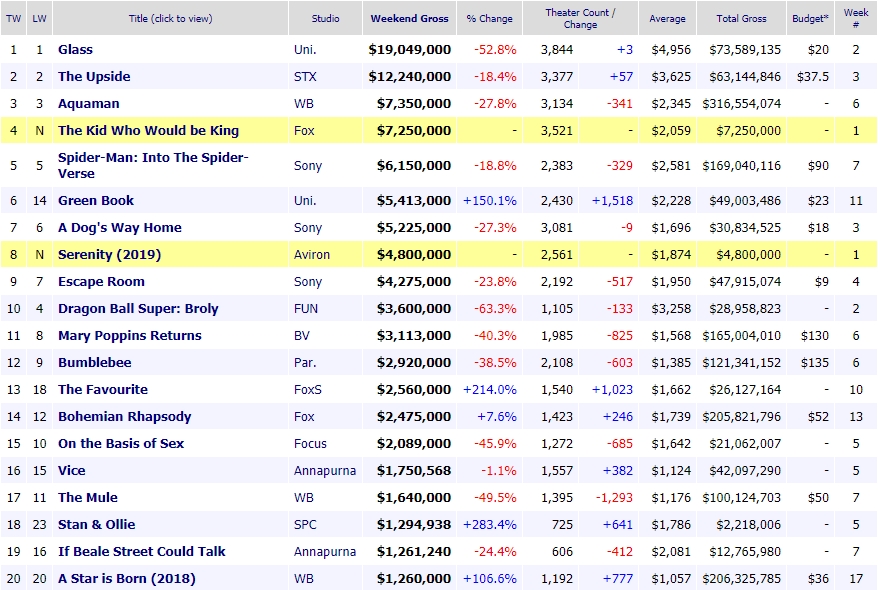The width and height of the screenshot is (878, 590).
Task: Select BV studio in Mary Poppins row
Action: 302,335
